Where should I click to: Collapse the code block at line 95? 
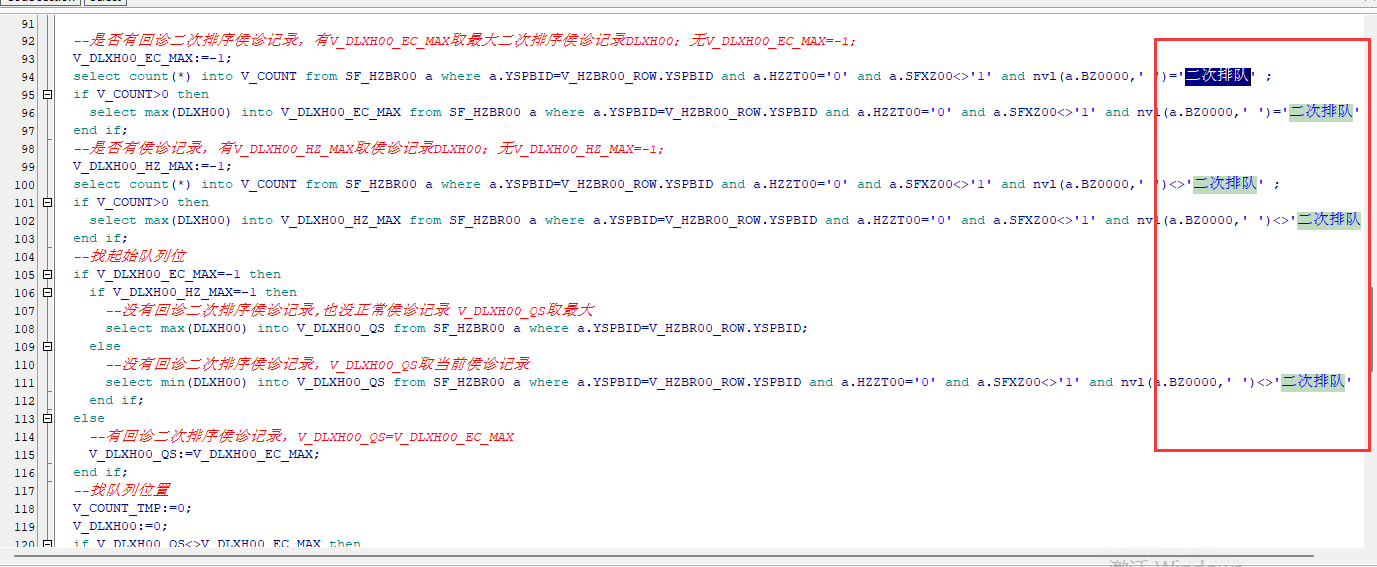pyautogui.click(x=46, y=95)
